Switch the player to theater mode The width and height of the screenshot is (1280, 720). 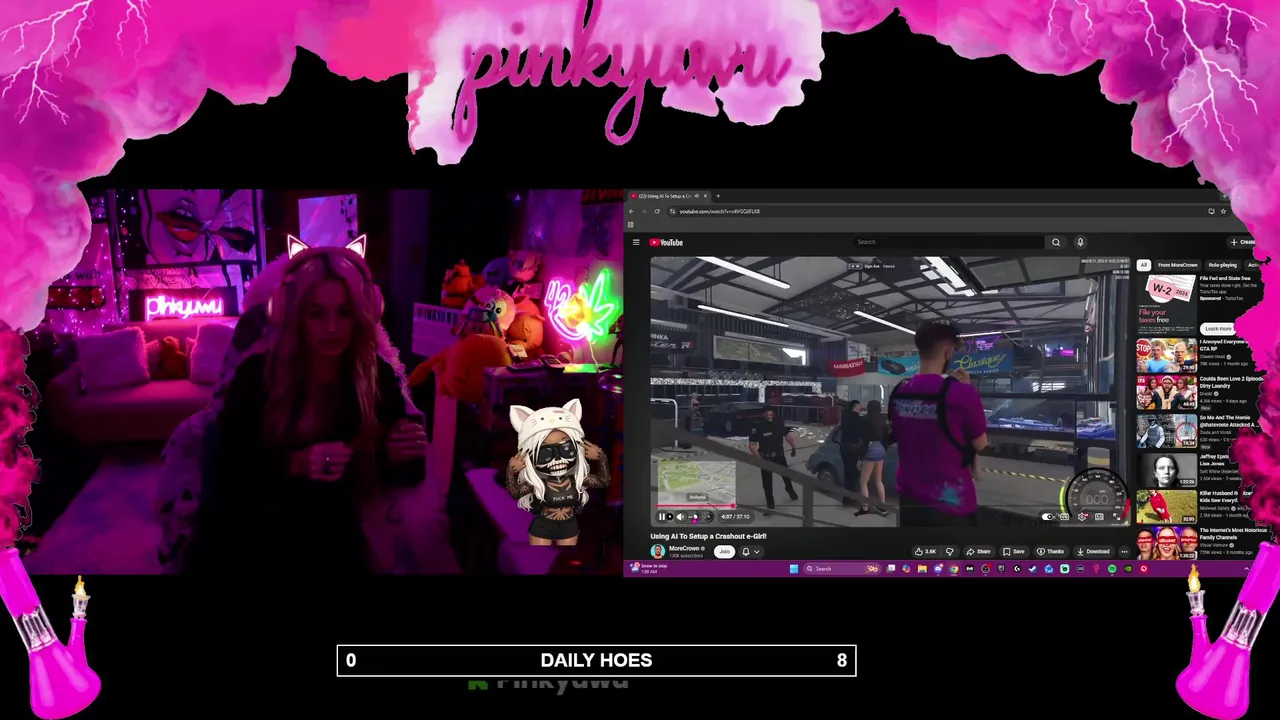click(x=1099, y=517)
